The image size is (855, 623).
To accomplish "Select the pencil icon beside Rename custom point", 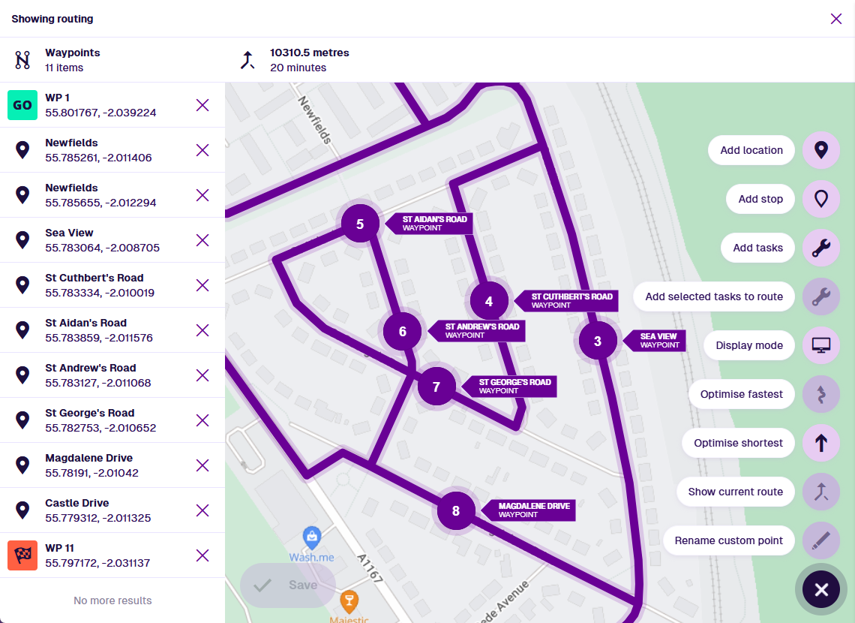I will [x=821, y=540].
